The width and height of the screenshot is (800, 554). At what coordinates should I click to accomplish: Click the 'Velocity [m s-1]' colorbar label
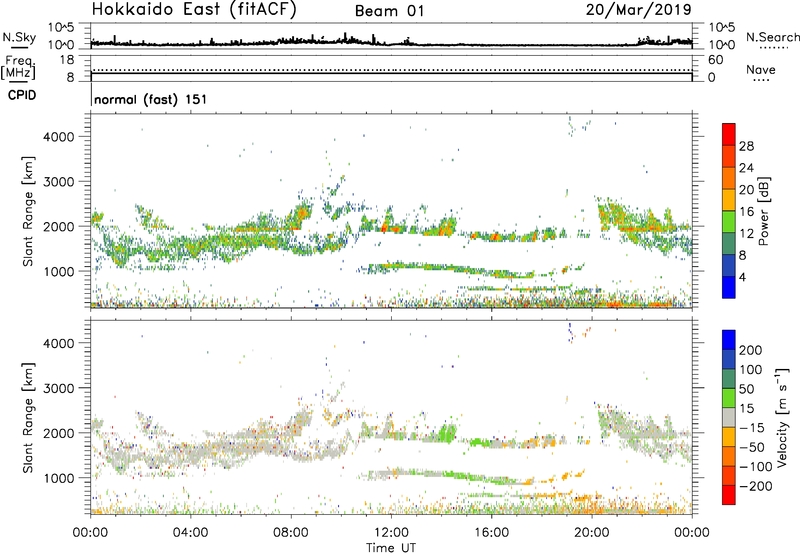pos(782,417)
